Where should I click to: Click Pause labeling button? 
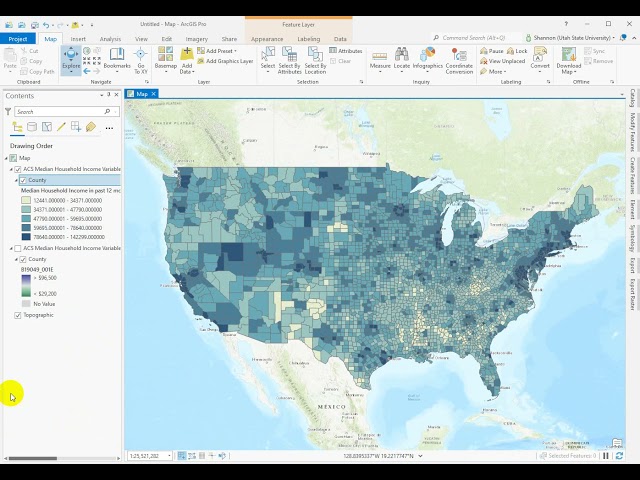click(491, 51)
